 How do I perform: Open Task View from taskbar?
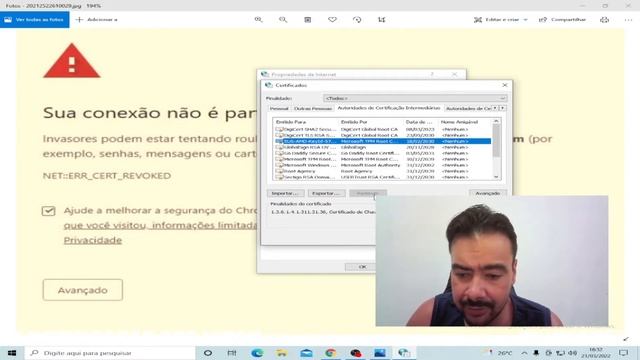click(232, 353)
